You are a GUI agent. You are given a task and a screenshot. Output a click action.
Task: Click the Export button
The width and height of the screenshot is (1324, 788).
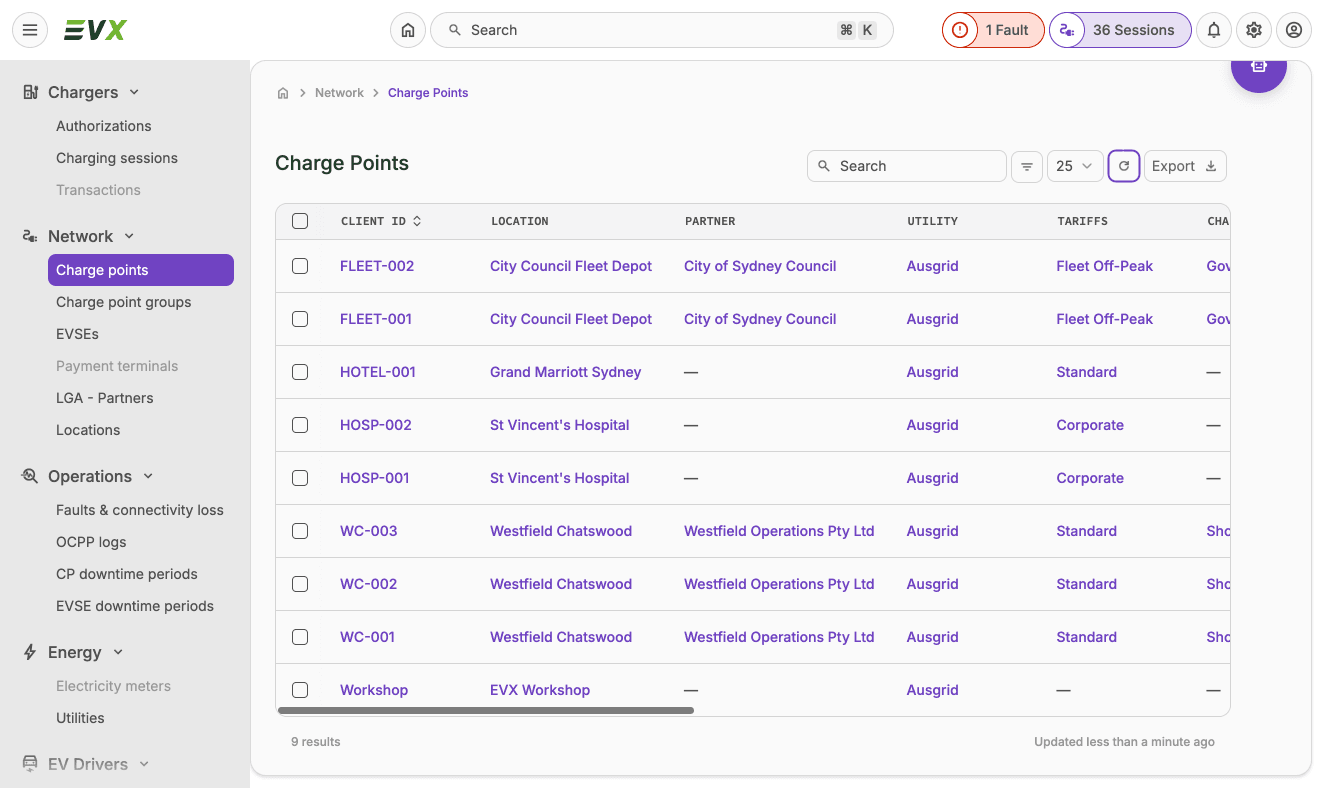coord(1185,166)
